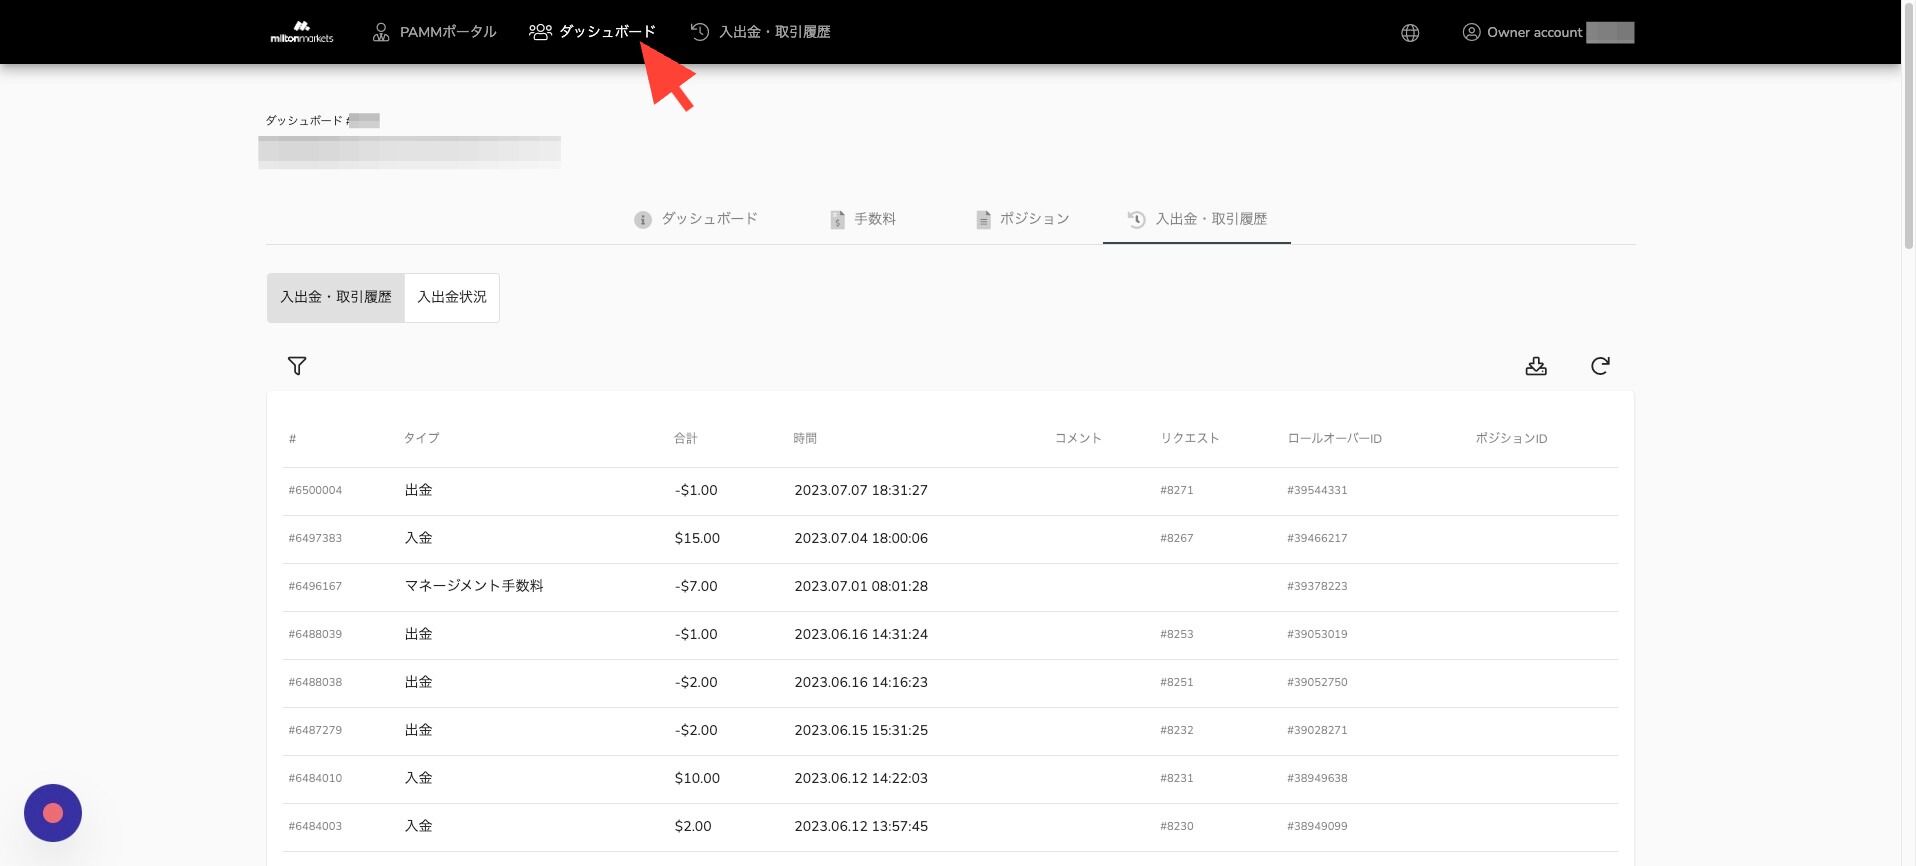This screenshot has height=866, width=1916.
Task: Click timestamp 2023.07.01 08:01:28
Action: pos(861,586)
